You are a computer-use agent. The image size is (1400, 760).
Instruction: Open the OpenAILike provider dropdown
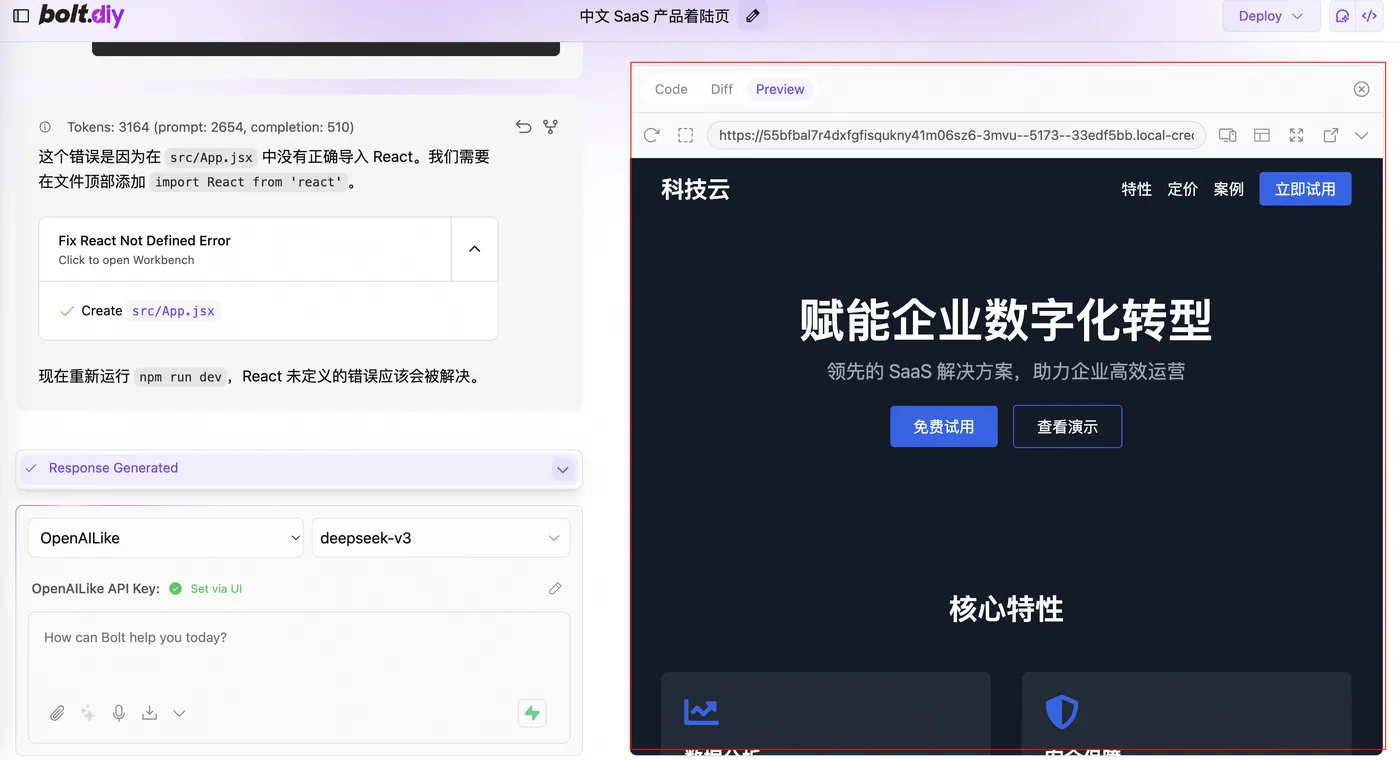point(166,538)
